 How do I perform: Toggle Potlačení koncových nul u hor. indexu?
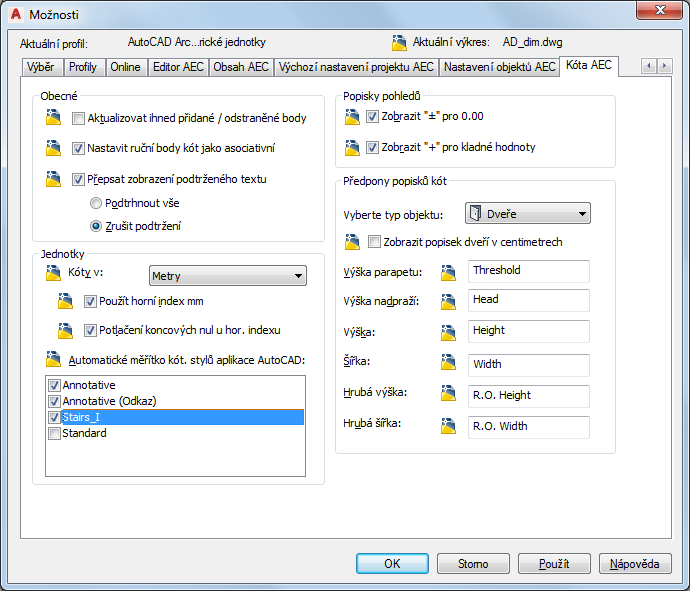coord(90,330)
